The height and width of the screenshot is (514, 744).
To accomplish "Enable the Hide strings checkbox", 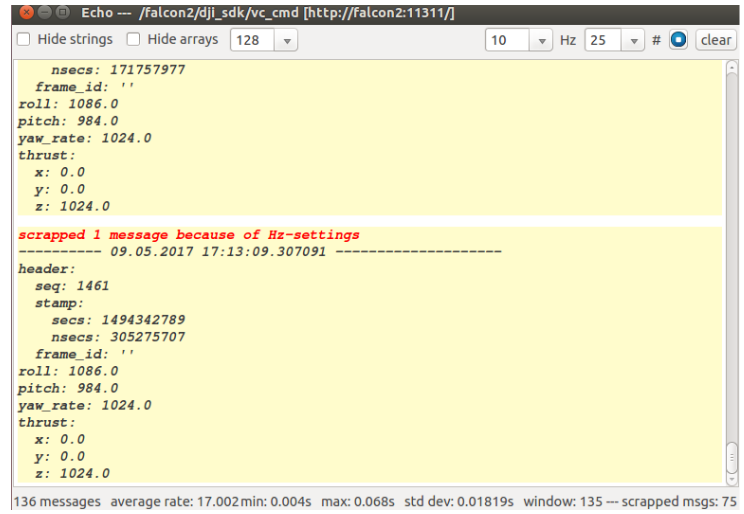I will tap(24, 39).
